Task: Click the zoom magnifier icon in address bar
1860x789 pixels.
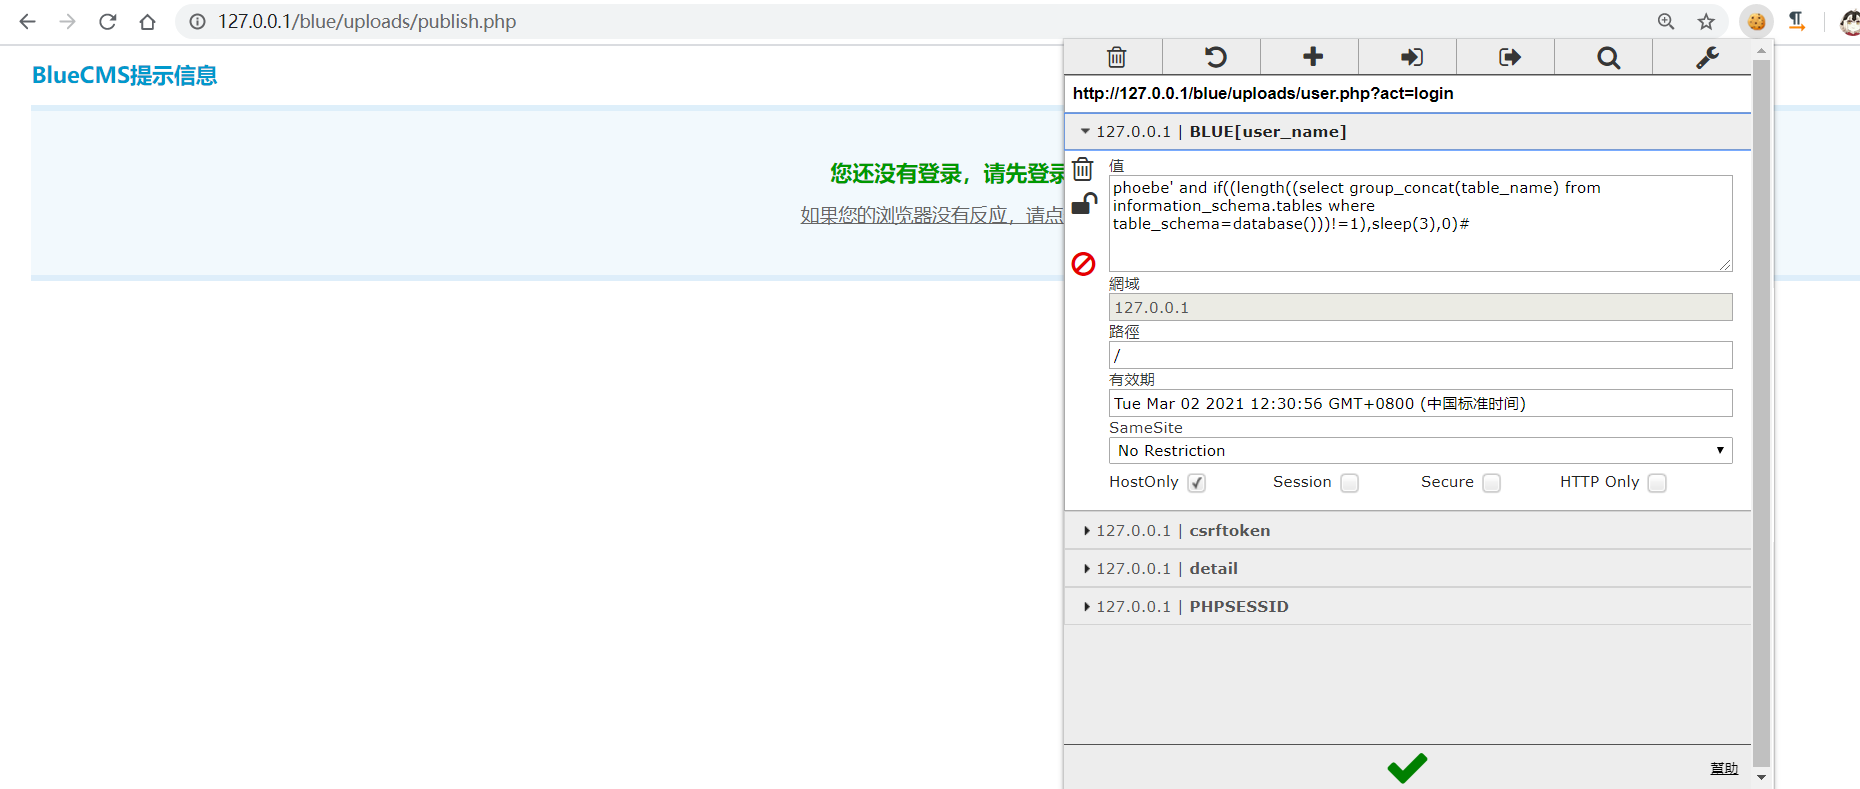Action: click(1666, 21)
